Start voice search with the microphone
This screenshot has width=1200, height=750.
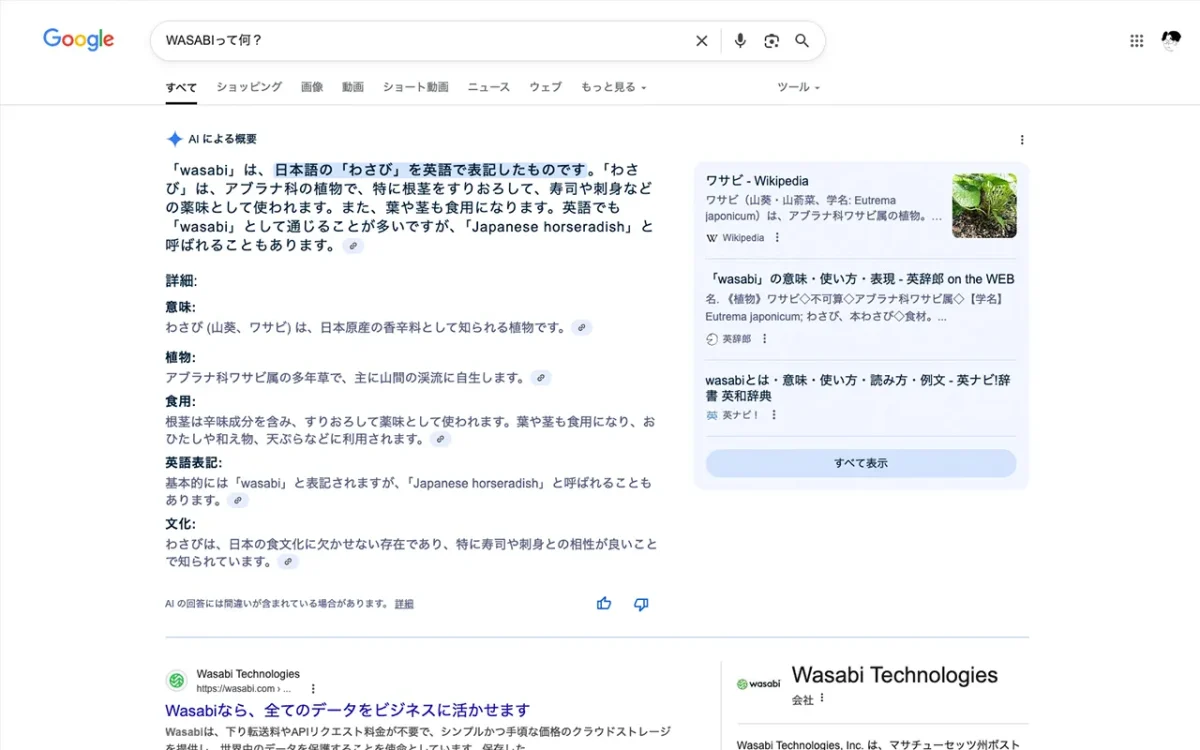(x=740, y=41)
